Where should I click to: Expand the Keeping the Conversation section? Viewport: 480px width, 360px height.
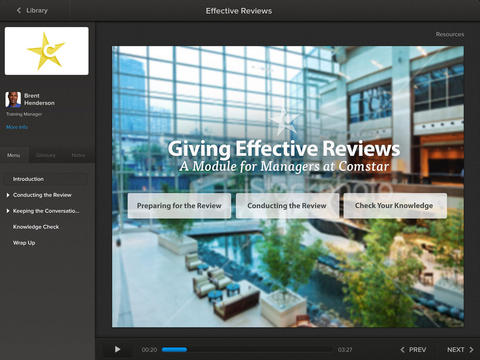pyautogui.click(x=8, y=211)
